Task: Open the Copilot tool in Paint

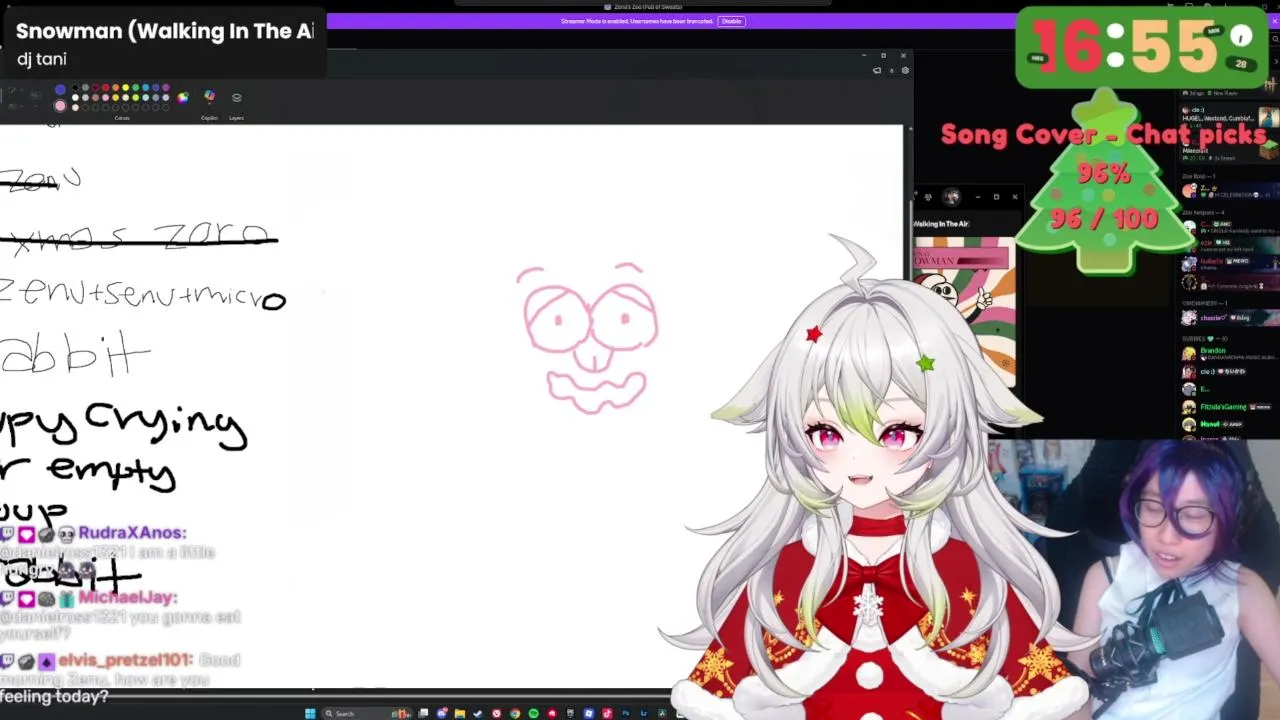Action: (x=210, y=96)
